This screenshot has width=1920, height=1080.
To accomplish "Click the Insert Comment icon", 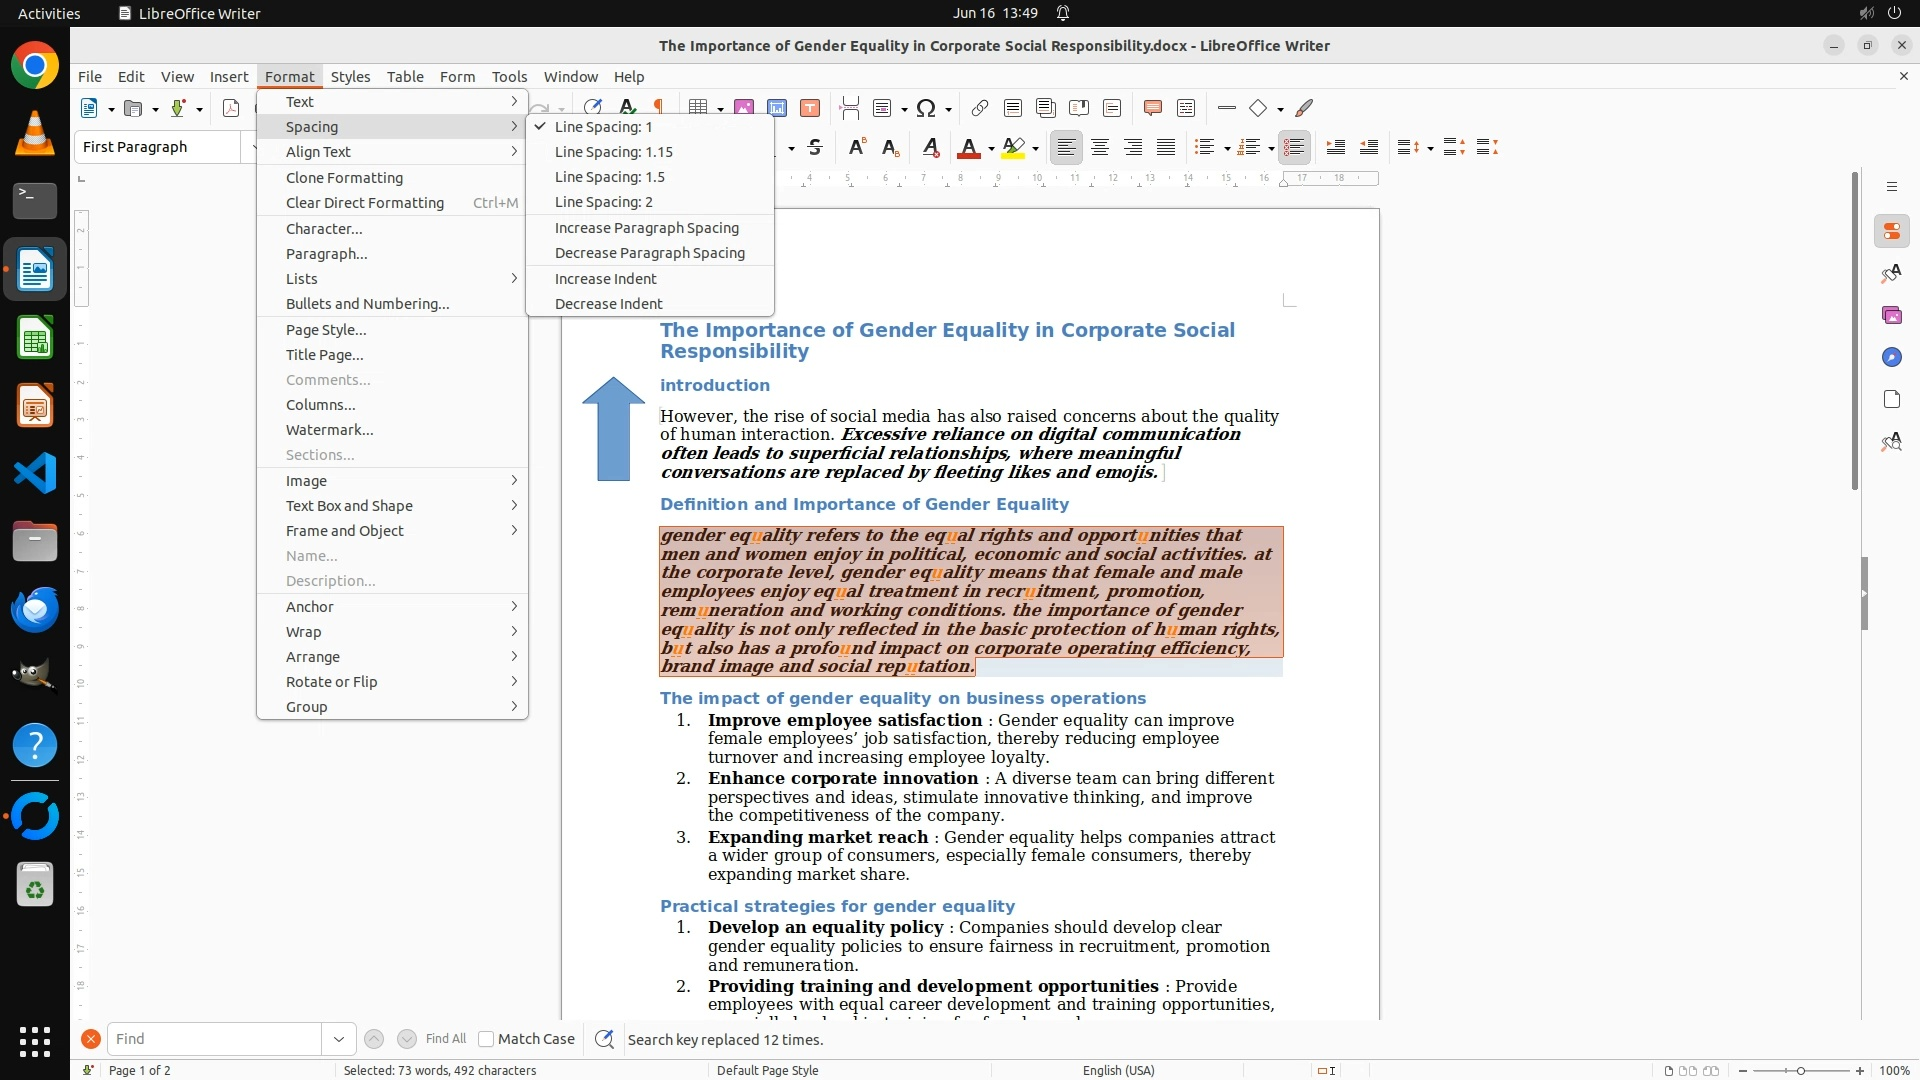I will pos(1152,108).
